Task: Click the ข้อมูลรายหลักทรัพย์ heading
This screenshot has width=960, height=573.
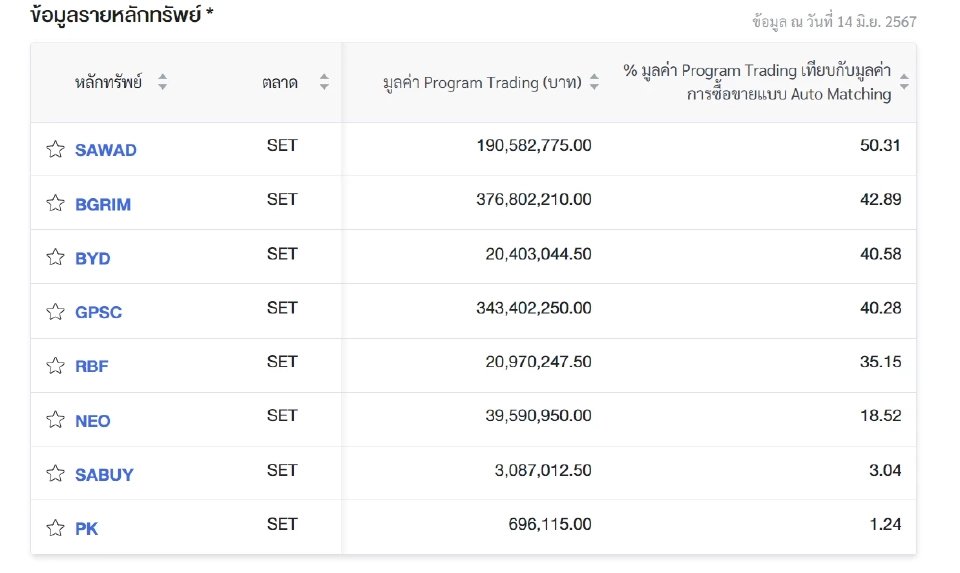Action: pyautogui.click(x=116, y=15)
